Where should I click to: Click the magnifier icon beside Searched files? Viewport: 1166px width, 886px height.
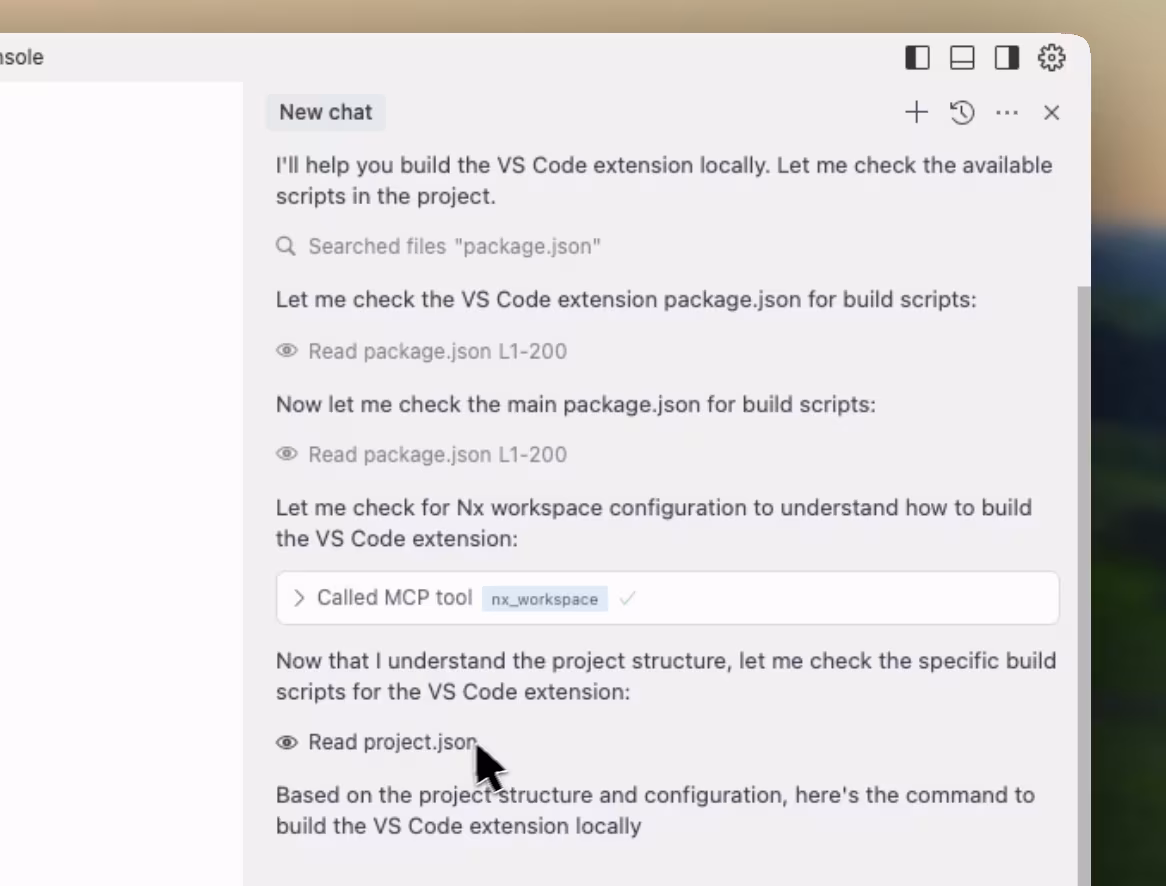pos(286,246)
